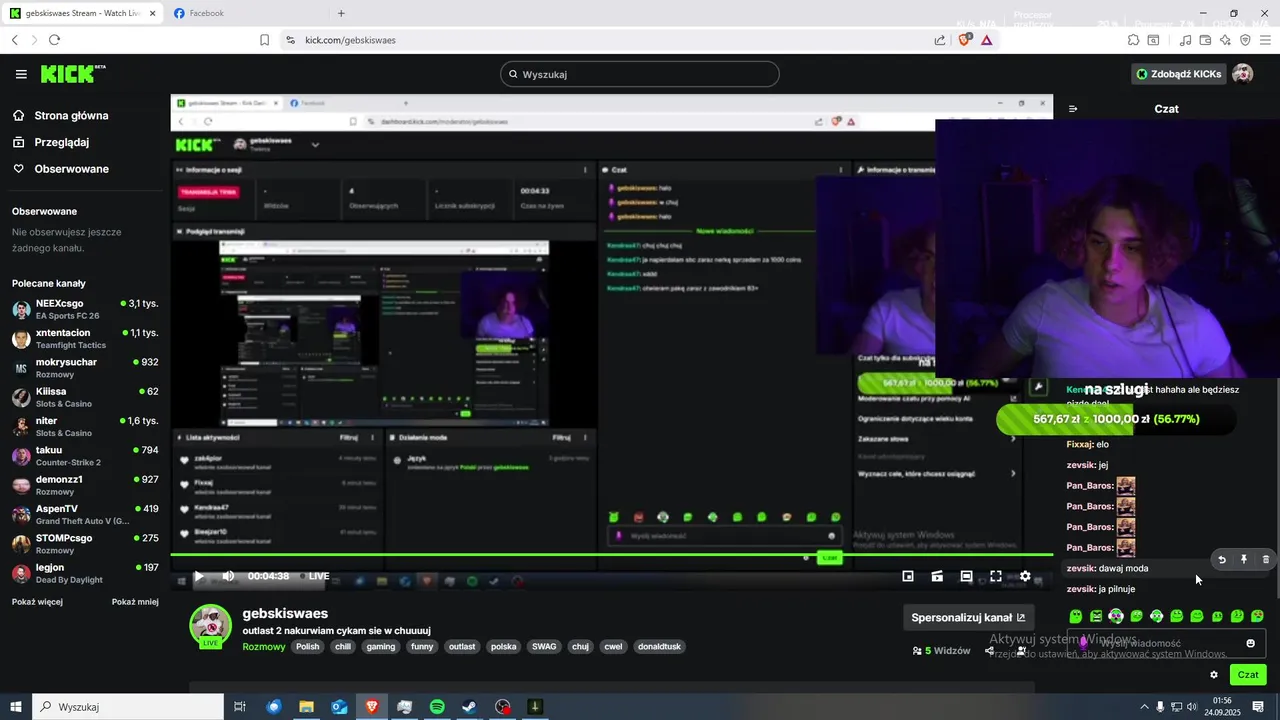This screenshot has height=720, width=1280.
Task: Open Brave VPN shield icon
Action: coord(1245,40)
